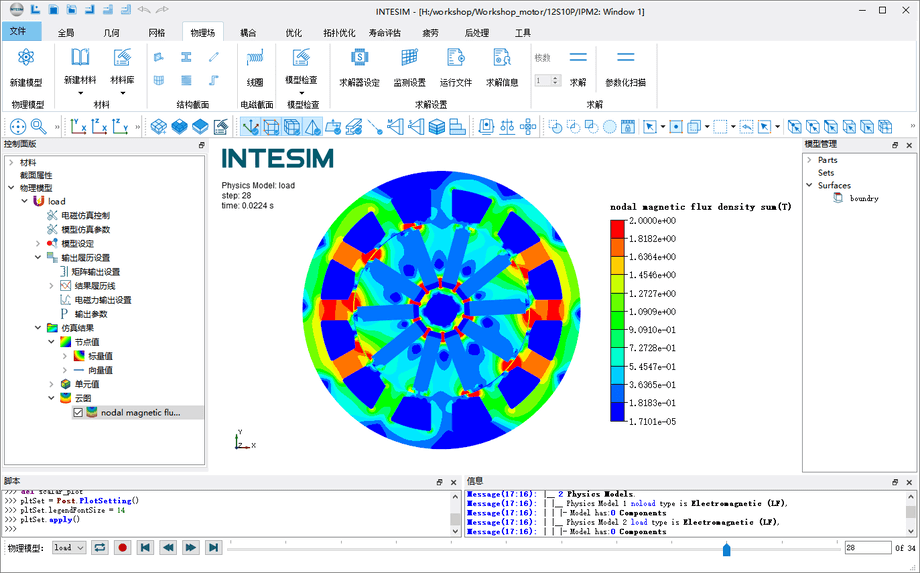Click the 新建模型 new model icon
Screen dimensions: 920x573
click(x=26, y=58)
